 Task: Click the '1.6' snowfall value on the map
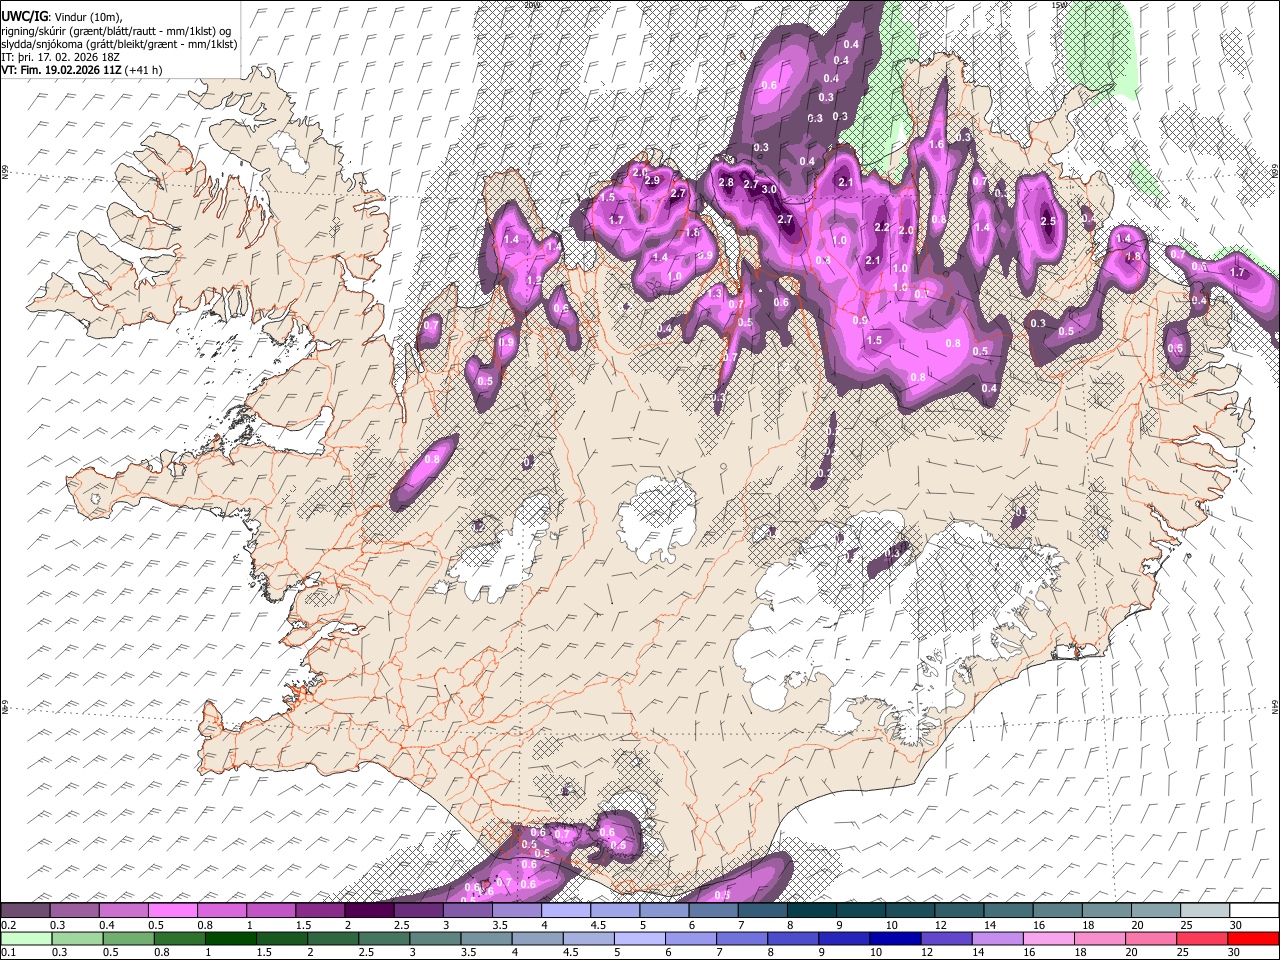936,144
